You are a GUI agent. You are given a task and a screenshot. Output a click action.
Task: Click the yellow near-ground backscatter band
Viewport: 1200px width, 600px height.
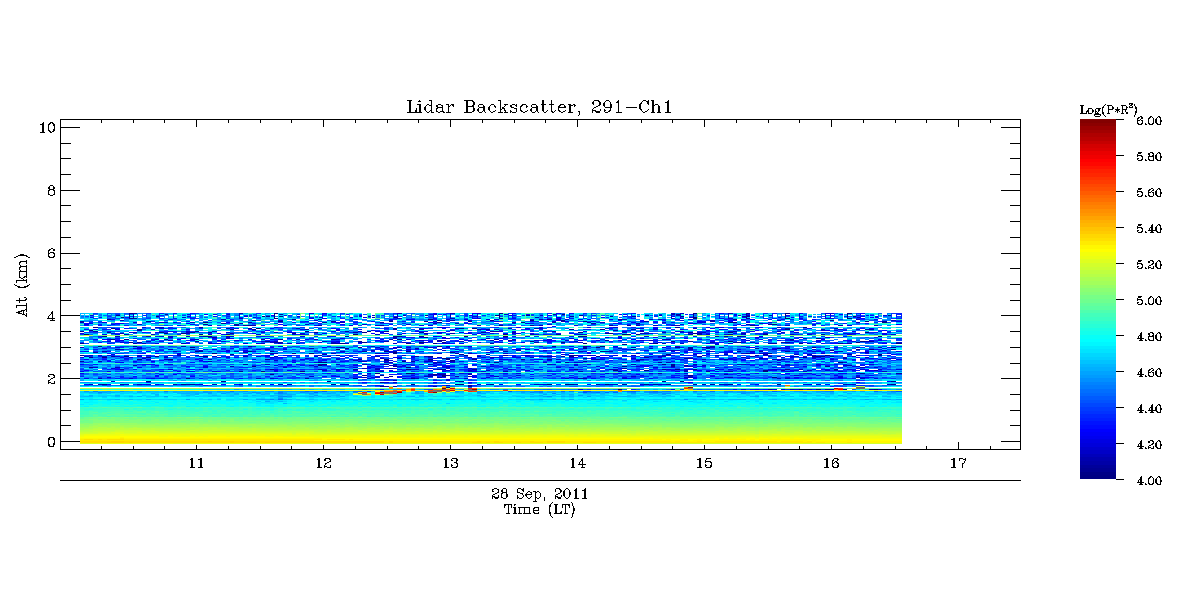pyautogui.click(x=491, y=437)
